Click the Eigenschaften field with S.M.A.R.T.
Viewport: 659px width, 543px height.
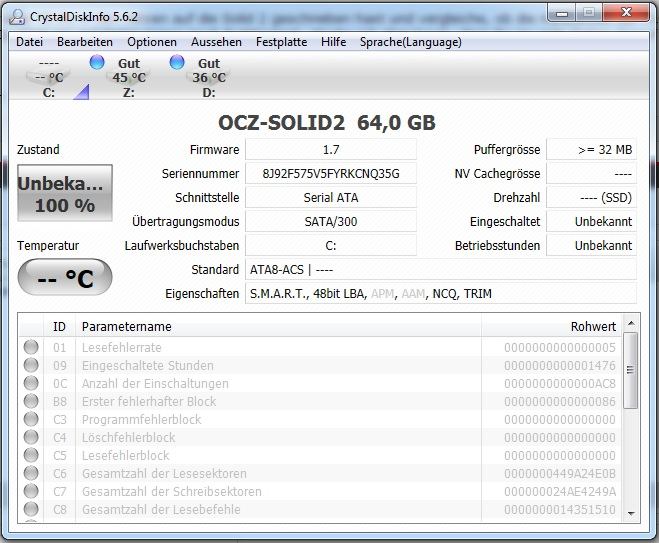pos(441,293)
